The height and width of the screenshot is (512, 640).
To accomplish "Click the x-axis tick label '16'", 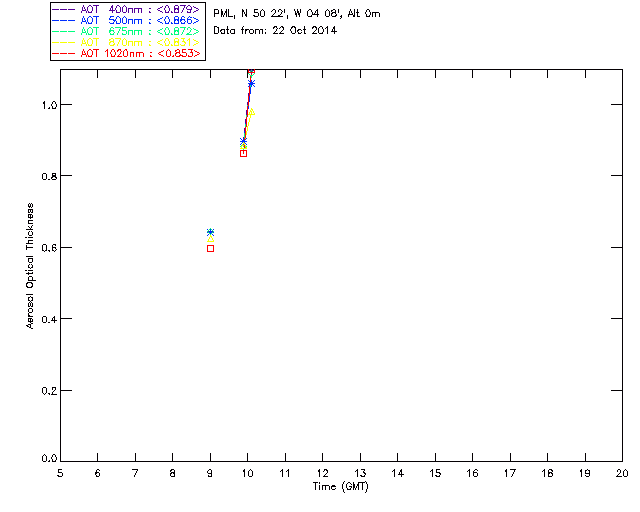I will point(473,473).
